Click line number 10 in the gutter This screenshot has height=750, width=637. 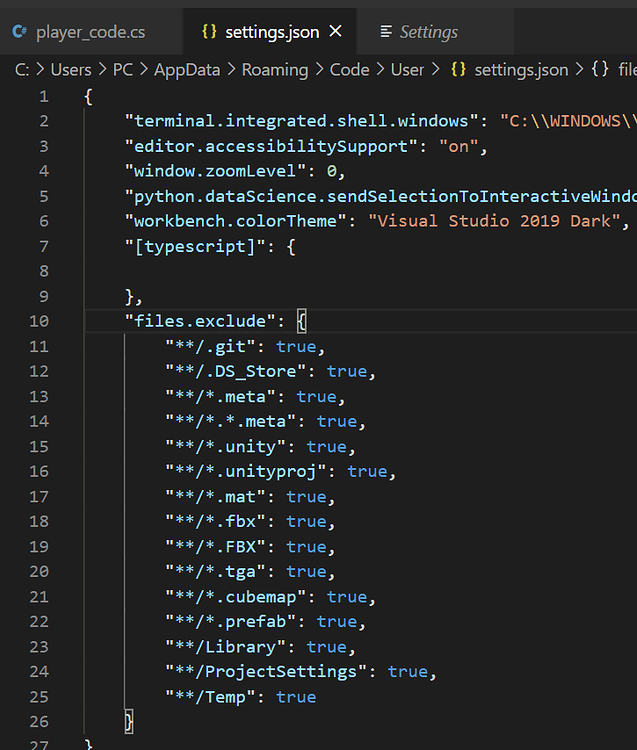pos(39,321)
